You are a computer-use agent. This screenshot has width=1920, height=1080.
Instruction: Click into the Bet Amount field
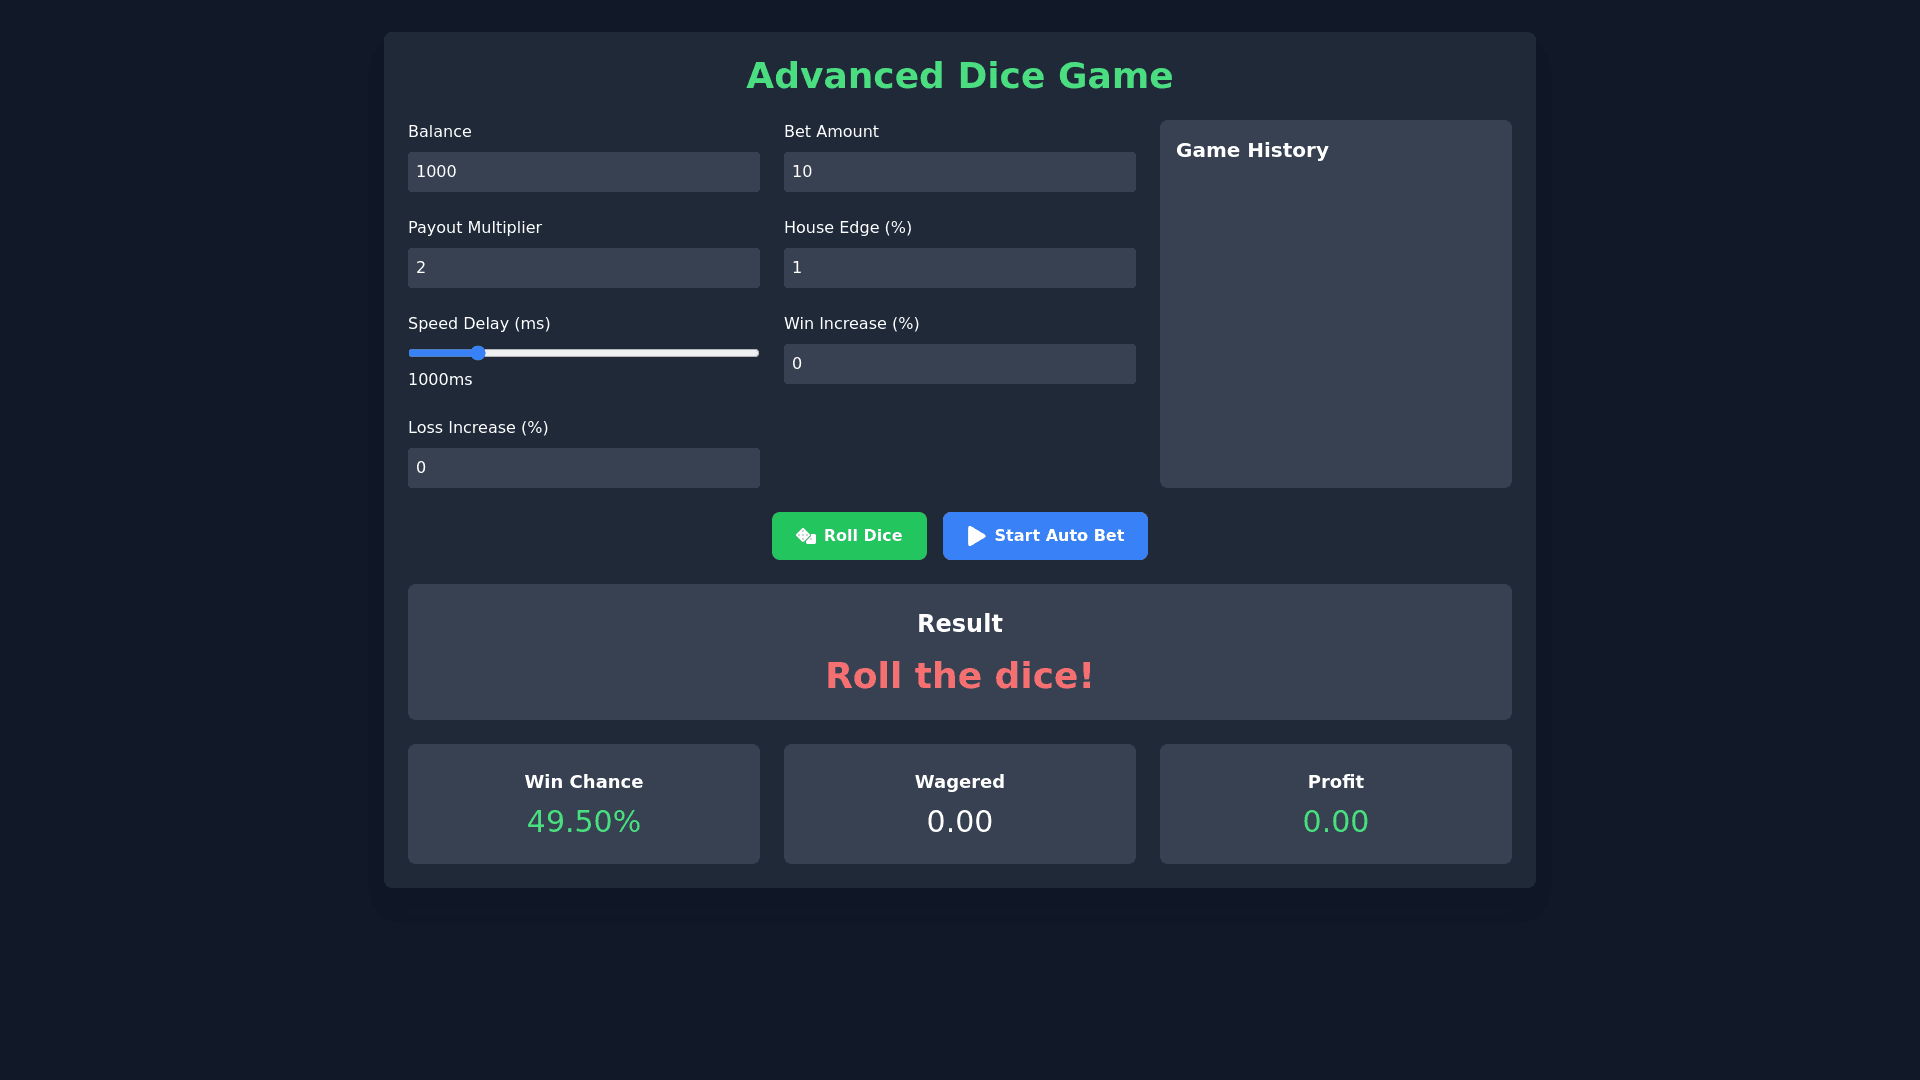[x=959, y=172]
